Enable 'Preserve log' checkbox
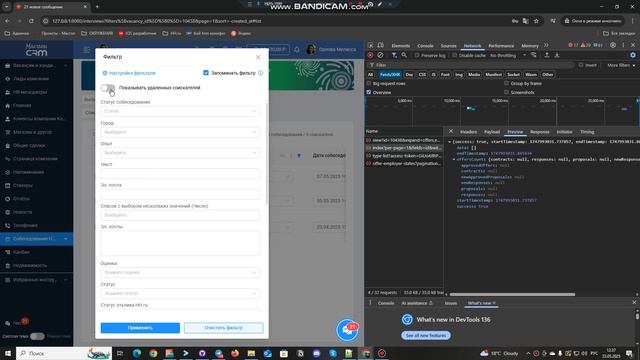This screenshot has width=640, height=360. point(417,55)
